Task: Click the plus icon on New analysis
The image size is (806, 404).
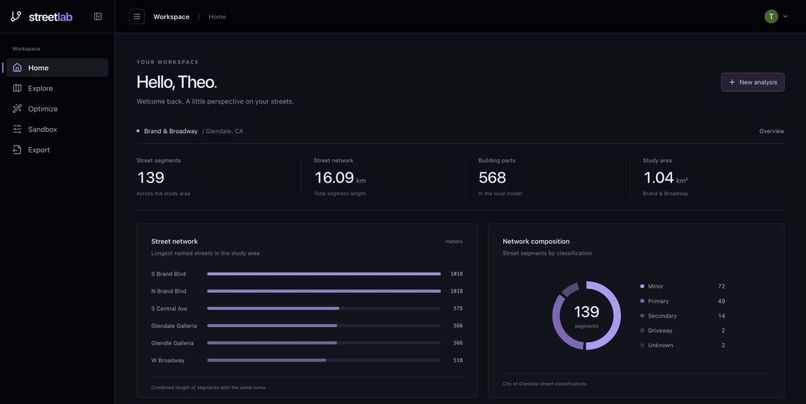Action: coord(732,82)
